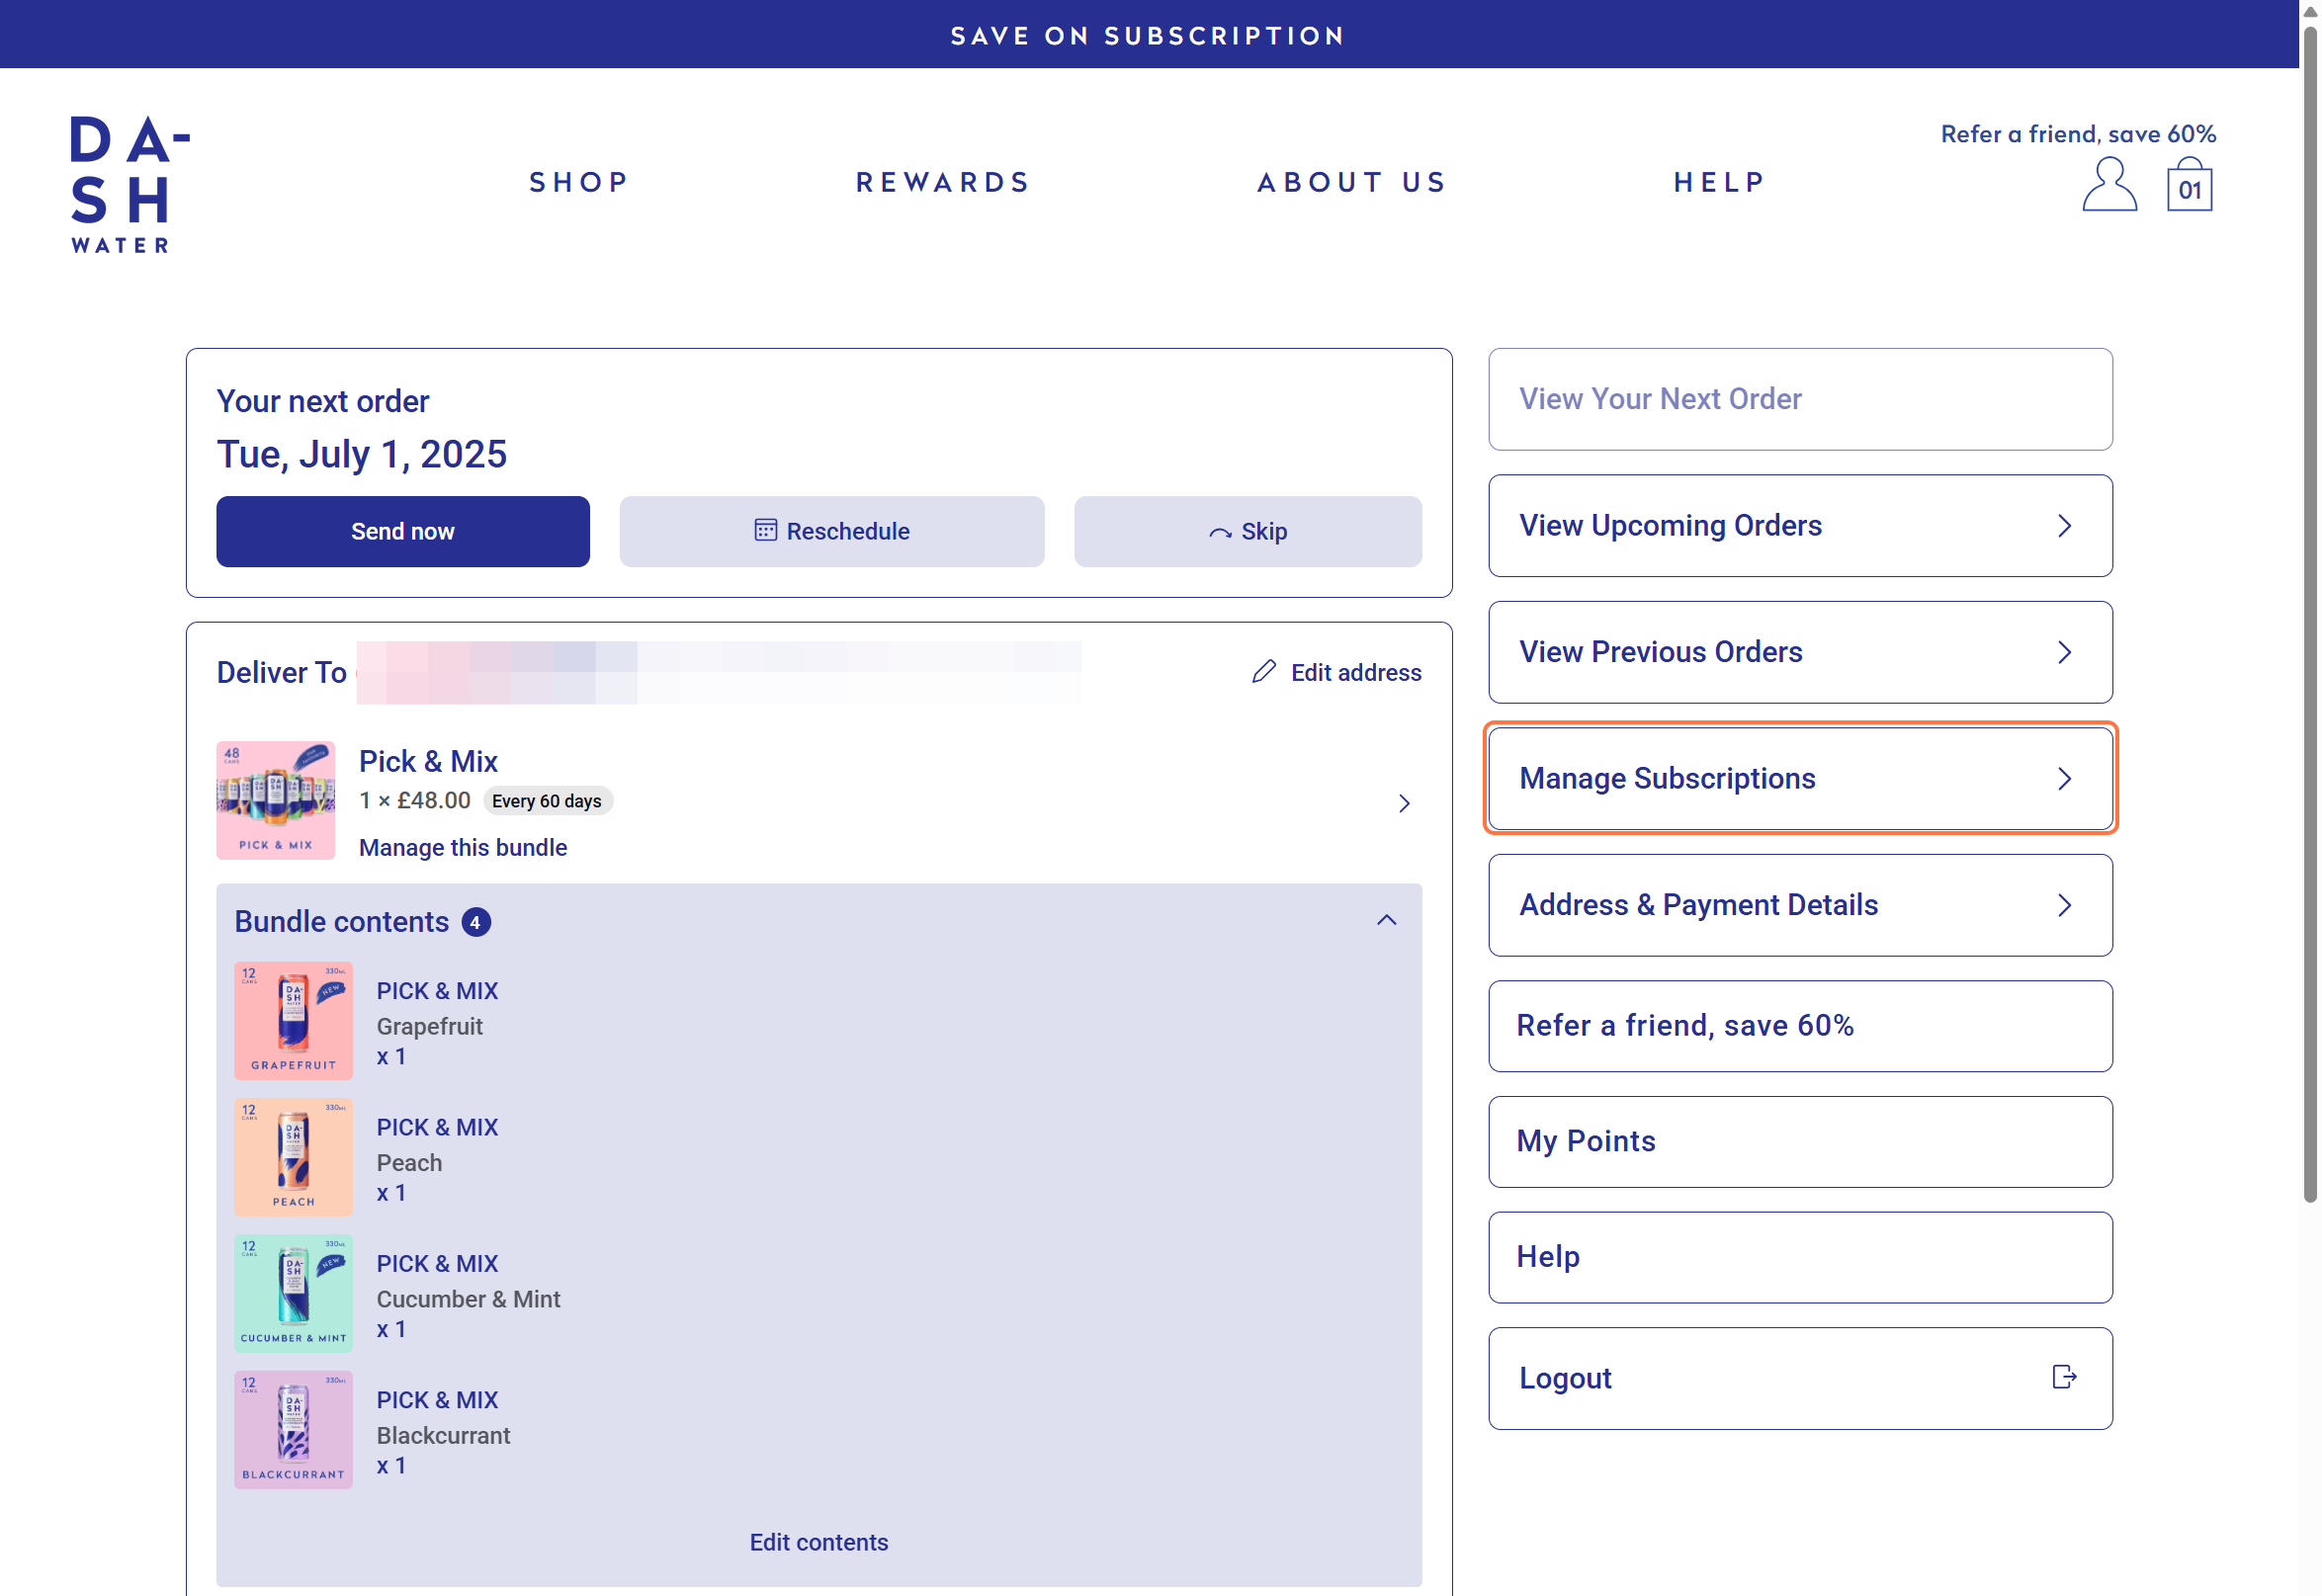The image size is (2322, 1596).
Task: Click the Save on Subscription banner
Action: [1148, 34]
